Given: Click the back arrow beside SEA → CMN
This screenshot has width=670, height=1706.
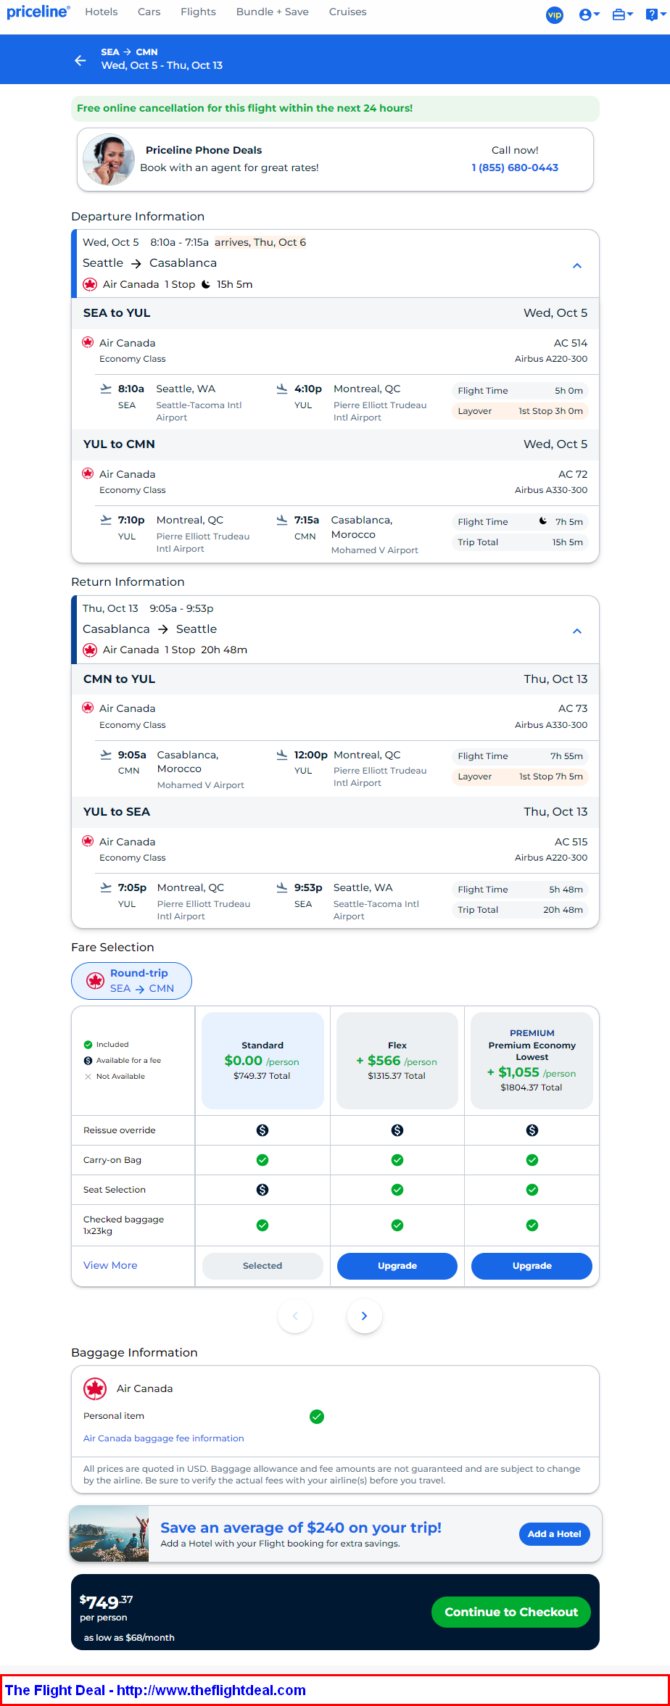Looking at the screenshot, I should coord(80,60).
